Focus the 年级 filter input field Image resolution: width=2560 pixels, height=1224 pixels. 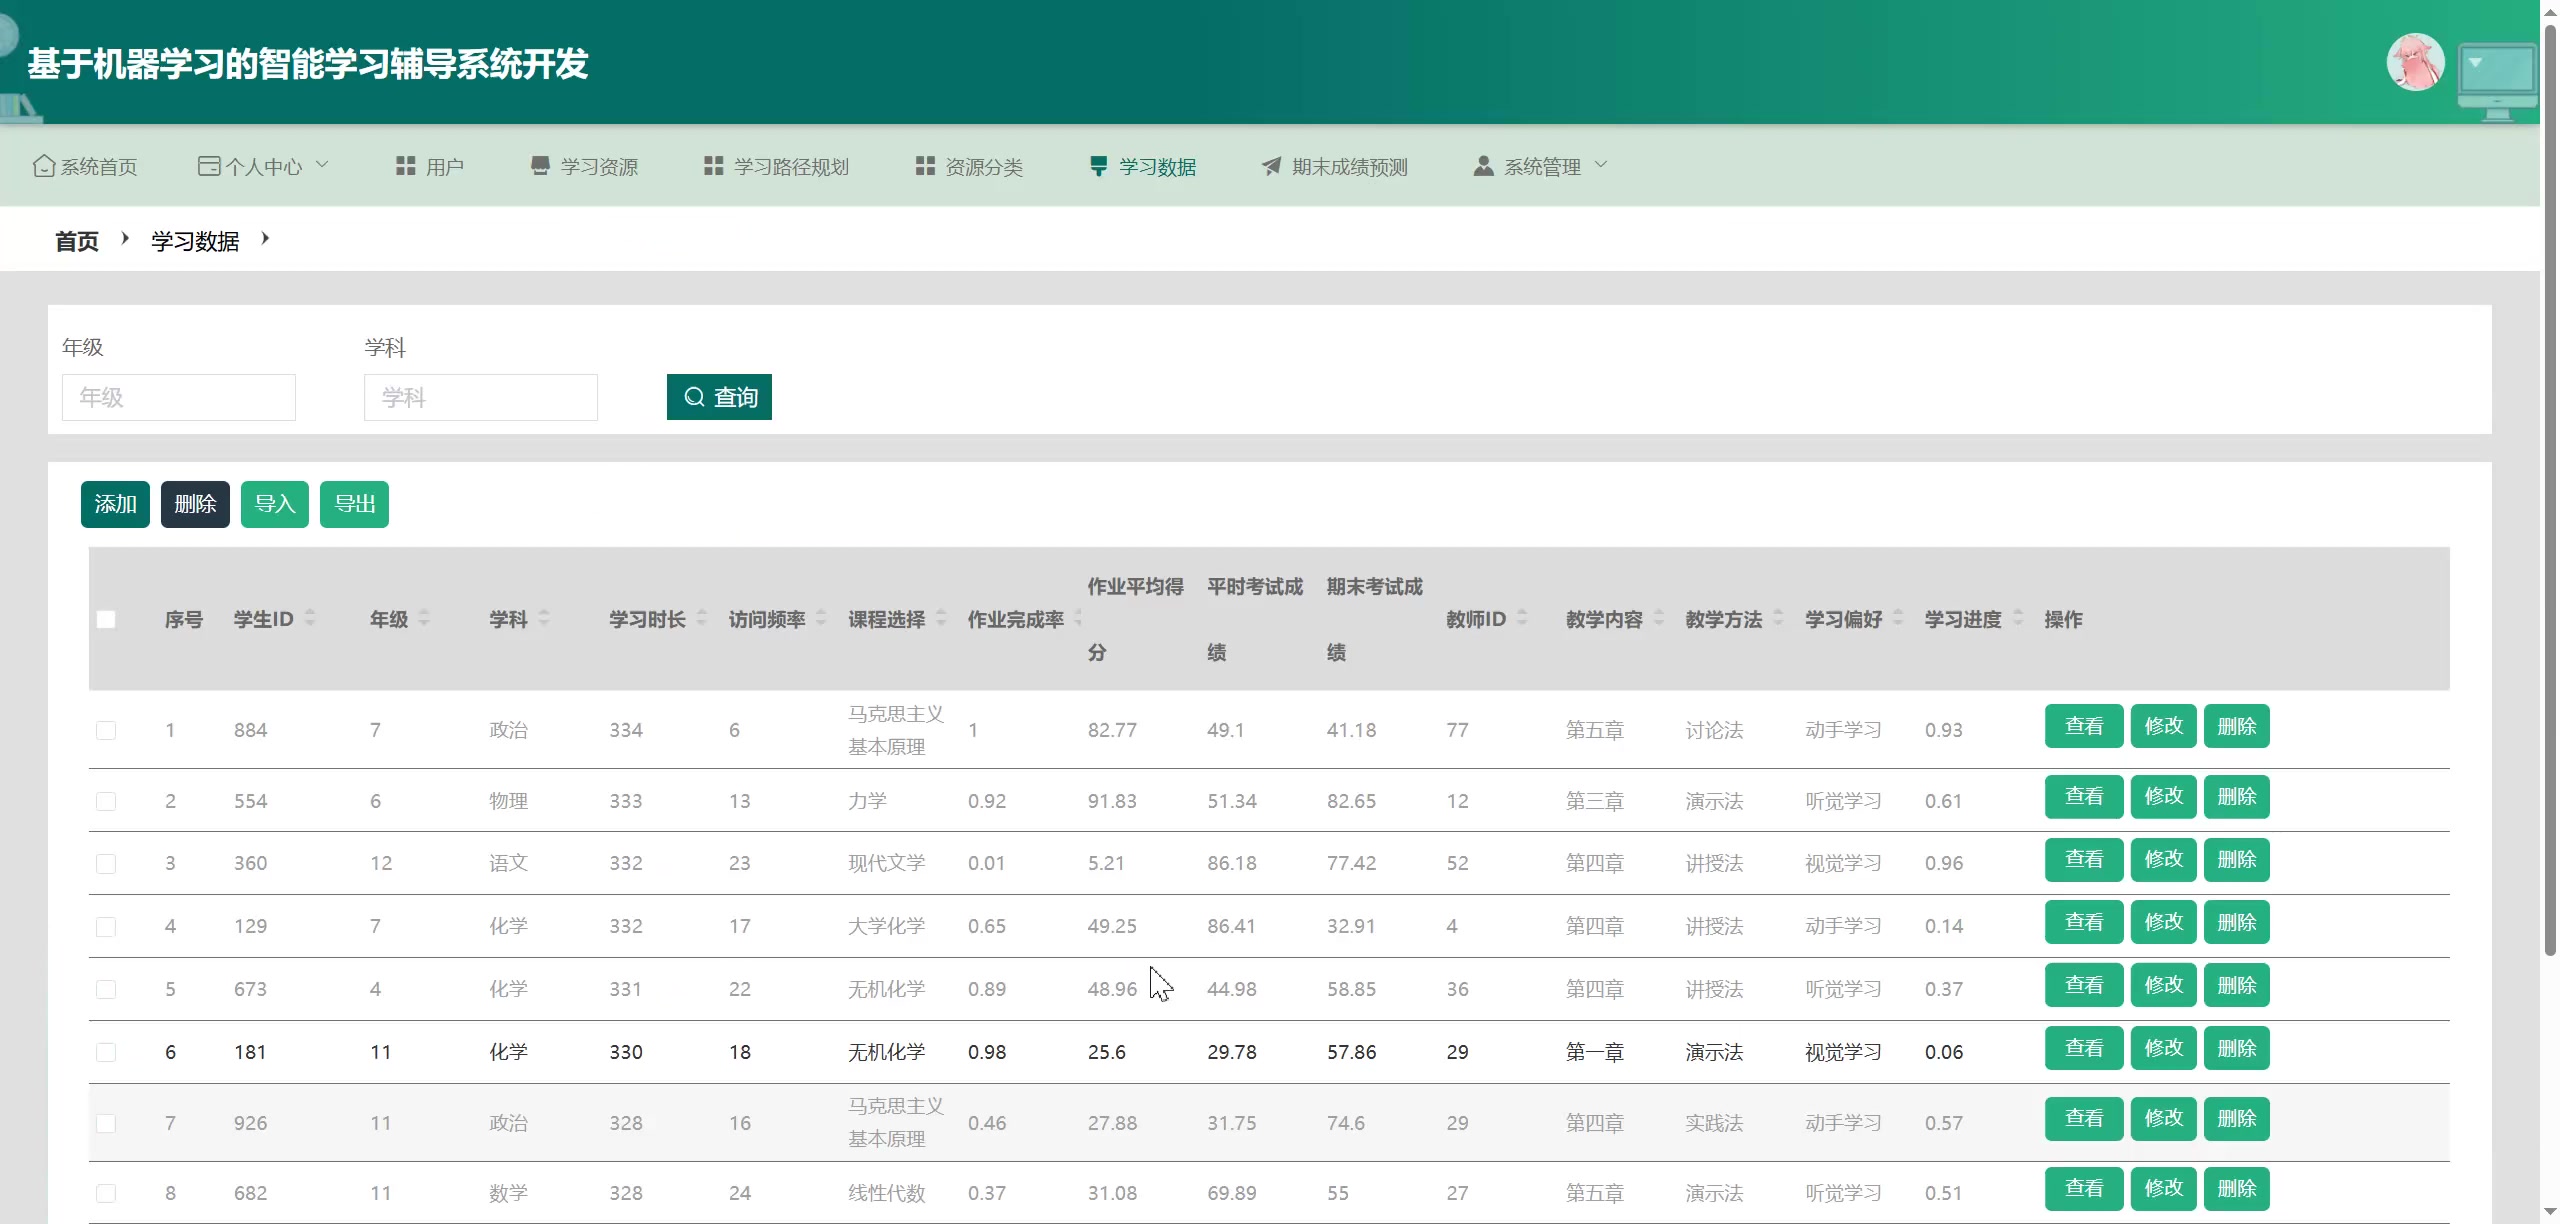click(179, 397)
